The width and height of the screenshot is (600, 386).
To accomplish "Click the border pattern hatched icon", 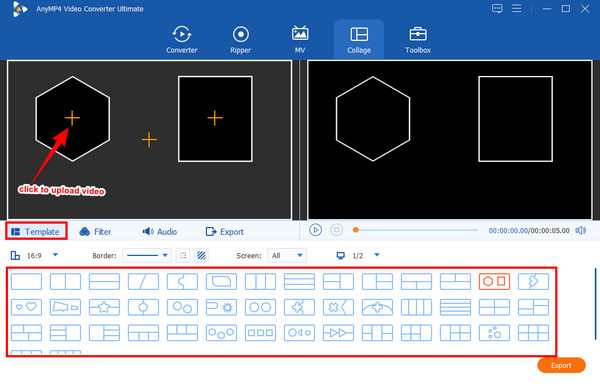I will click(201, 255).
